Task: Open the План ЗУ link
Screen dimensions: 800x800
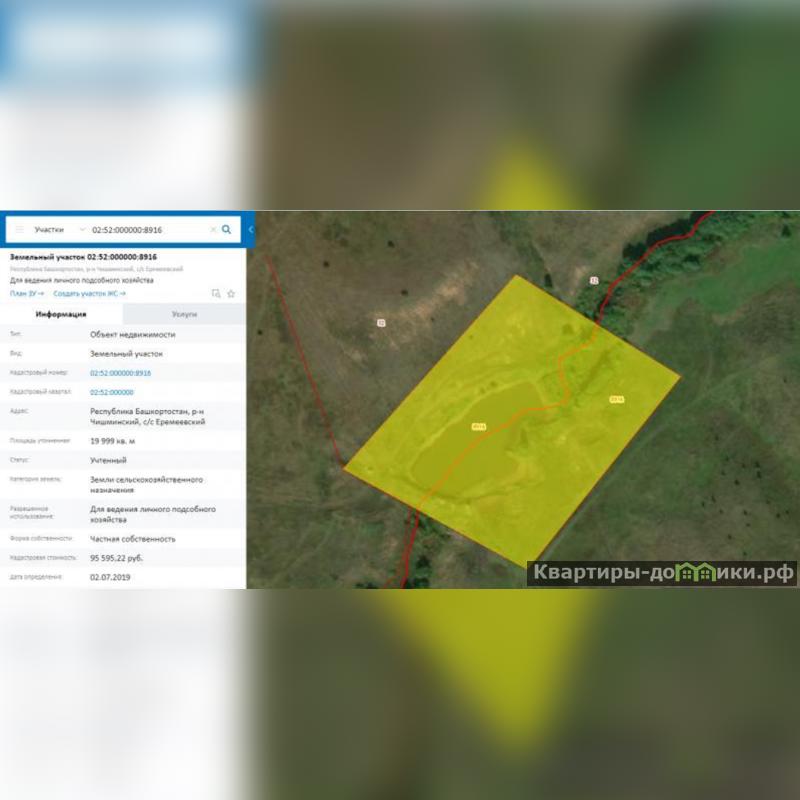Action: click(27, 294)
